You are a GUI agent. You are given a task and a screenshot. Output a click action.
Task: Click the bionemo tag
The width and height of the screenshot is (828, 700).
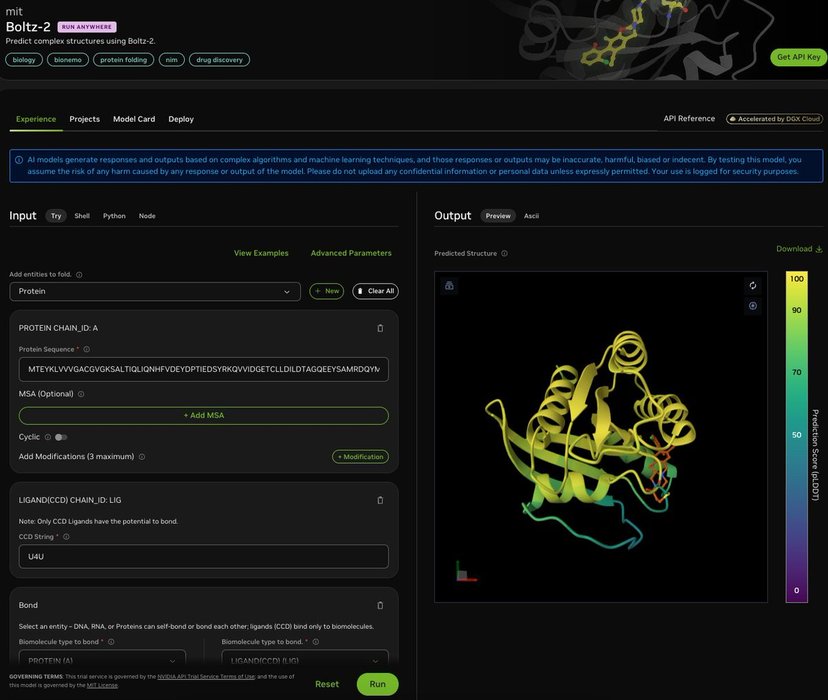[68, 60]
